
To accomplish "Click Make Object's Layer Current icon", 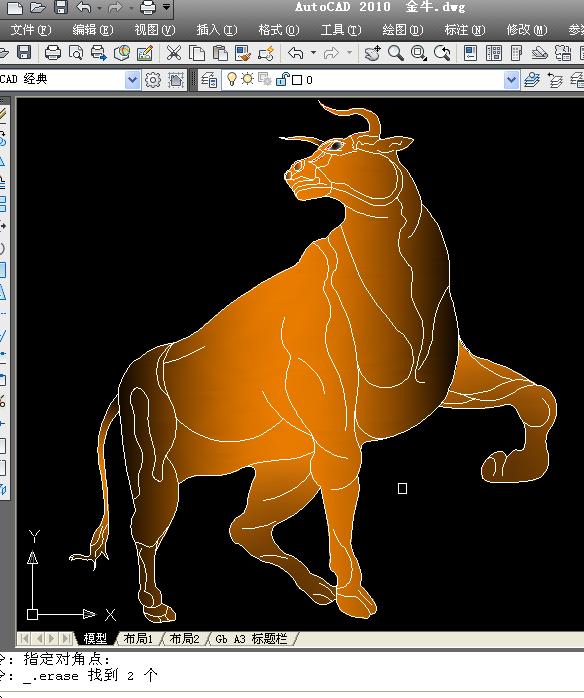I will pyautogui.click(x=532, y=80).
